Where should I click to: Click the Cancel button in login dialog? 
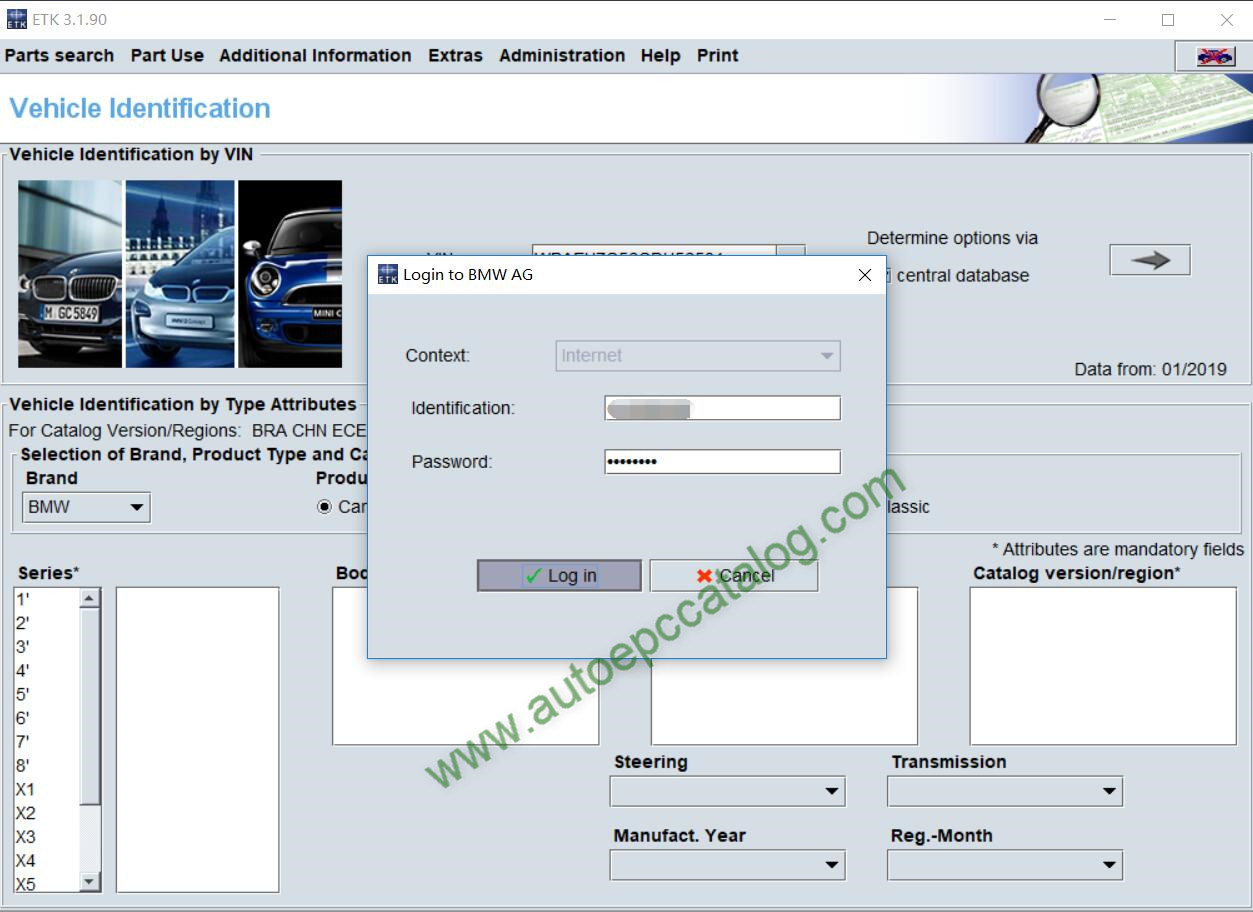click(x=734, y=575)
